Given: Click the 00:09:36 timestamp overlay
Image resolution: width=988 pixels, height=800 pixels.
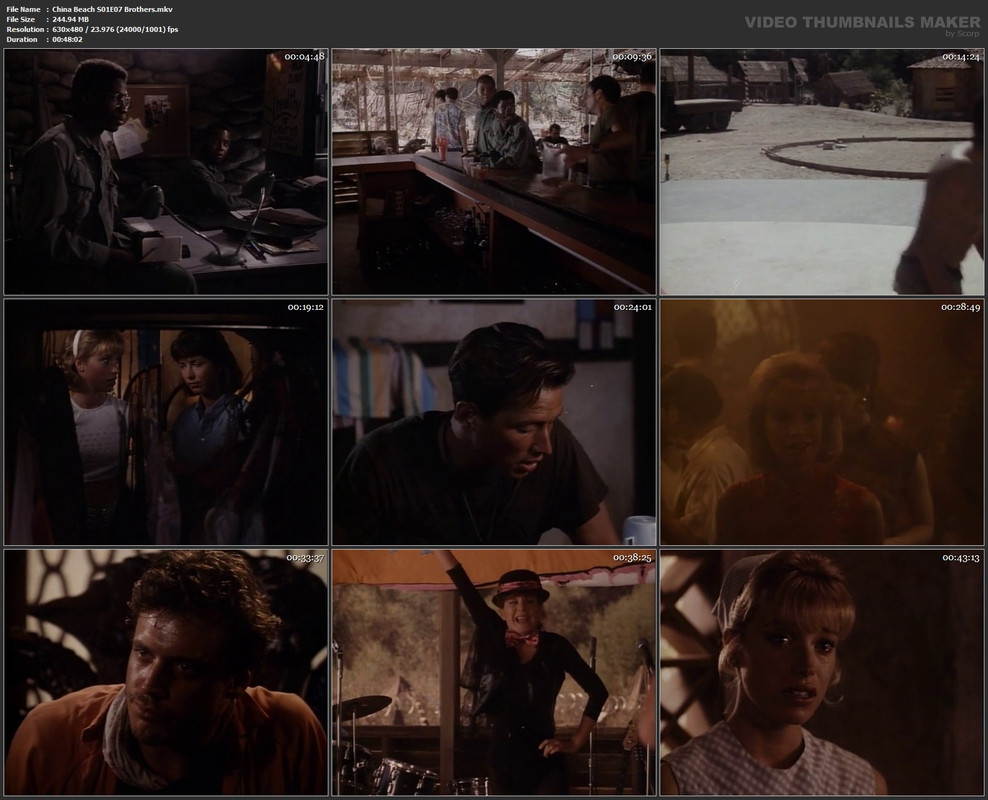Looking at the screenshot, I should click(633, 57).
